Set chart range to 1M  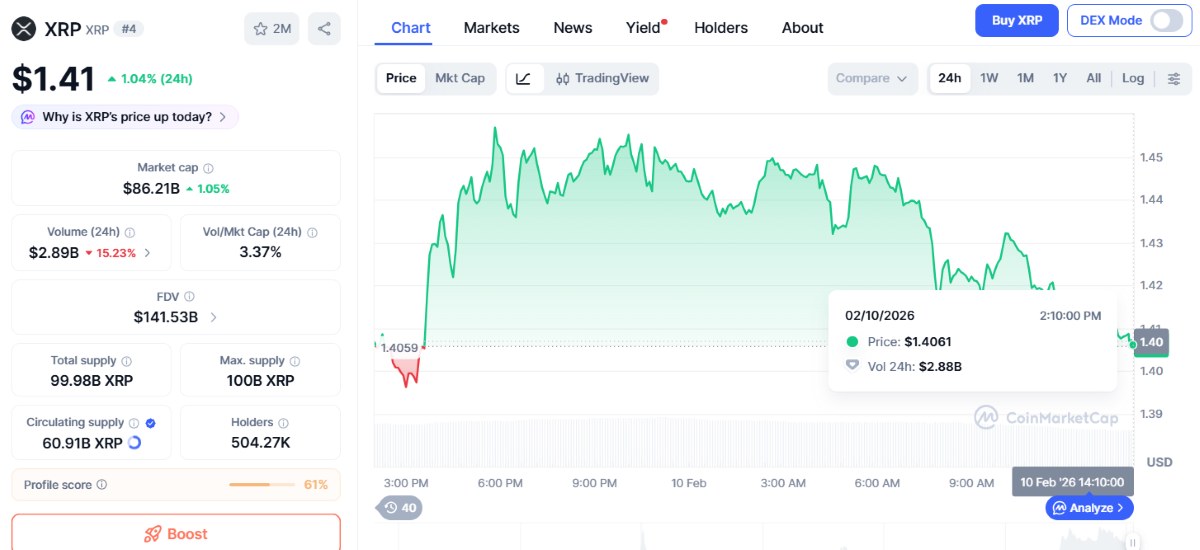click(x=1025, y=78)
